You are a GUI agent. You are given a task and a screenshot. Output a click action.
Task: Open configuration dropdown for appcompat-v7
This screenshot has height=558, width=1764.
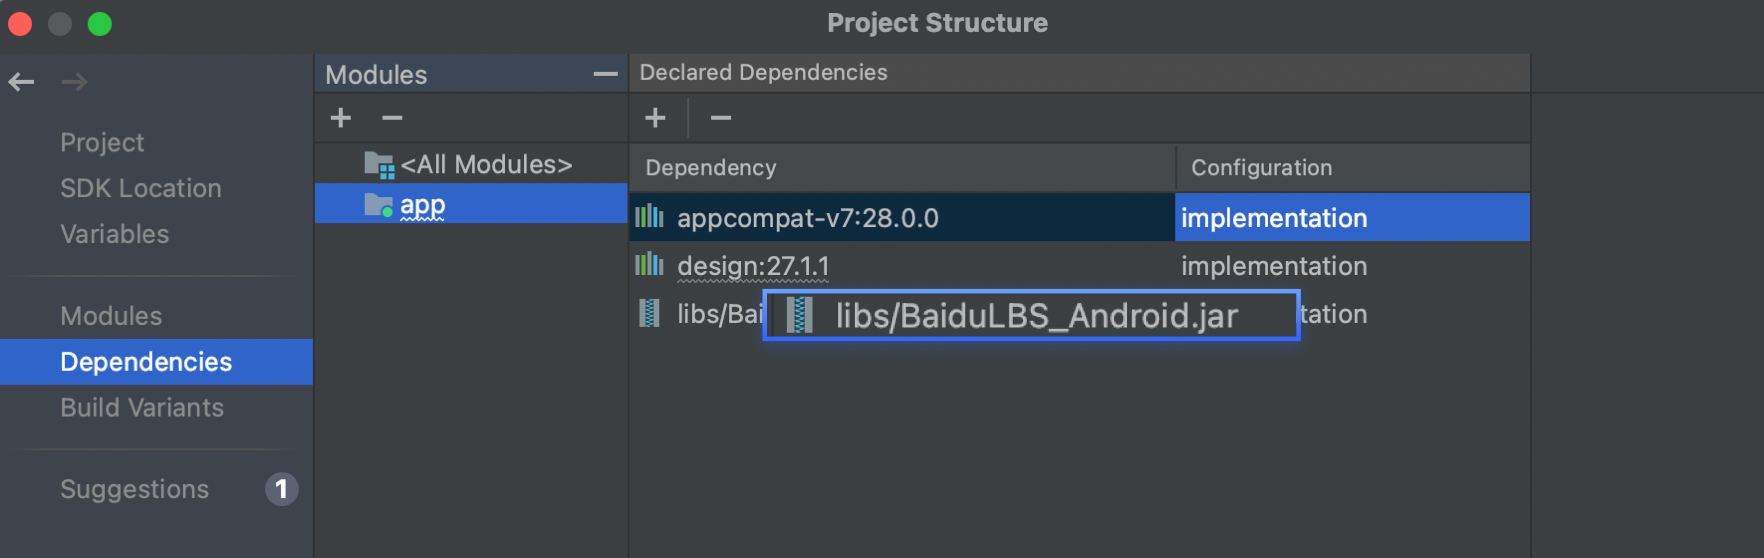click(x=1350, y=218)
